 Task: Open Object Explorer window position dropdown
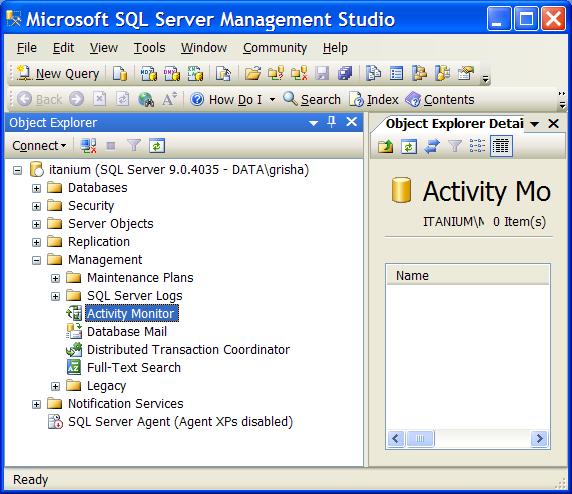(x=313, y=123)
